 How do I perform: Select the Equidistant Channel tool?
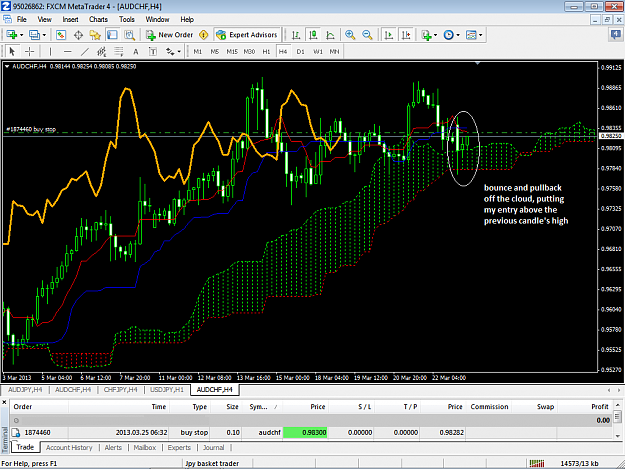(x=102, y=51)
